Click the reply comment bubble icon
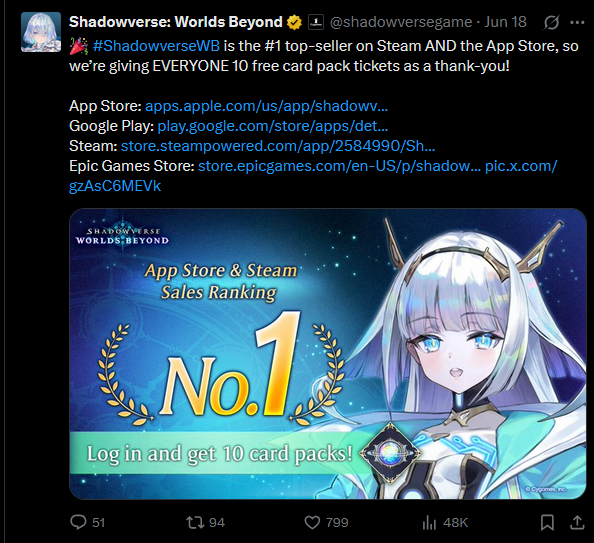This screenshot has height=543, width=594. pyautogui.click(x=78, y=522)
